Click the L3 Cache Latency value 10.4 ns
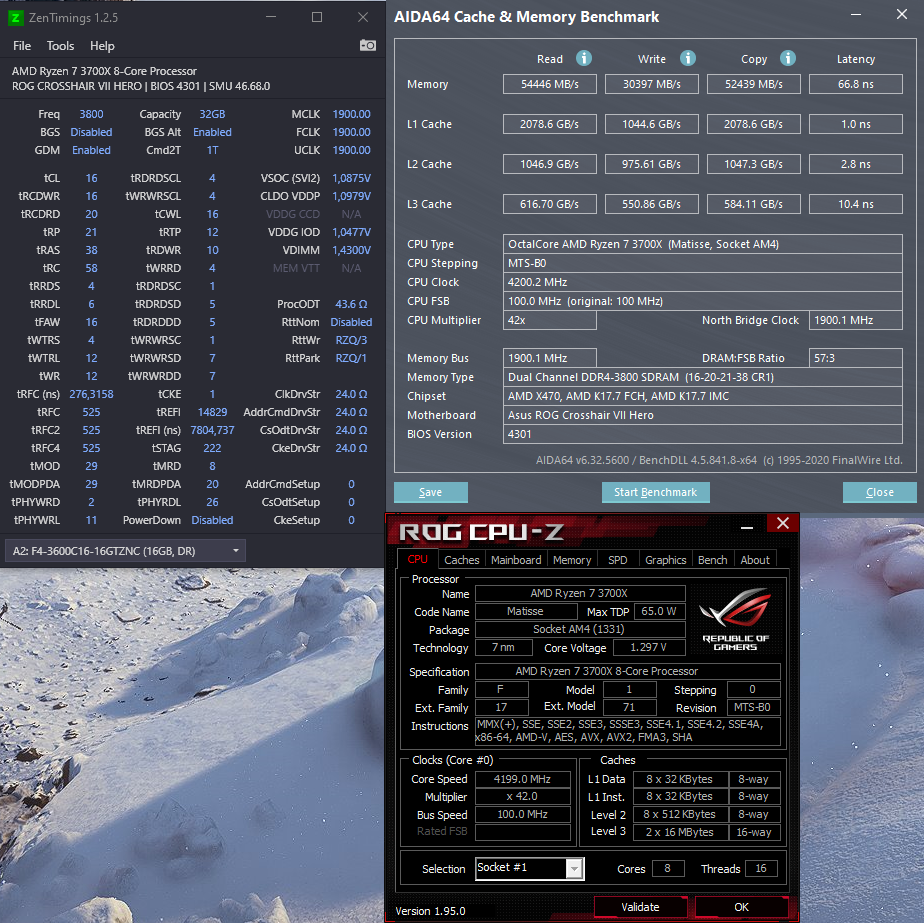 coord(856,204)
